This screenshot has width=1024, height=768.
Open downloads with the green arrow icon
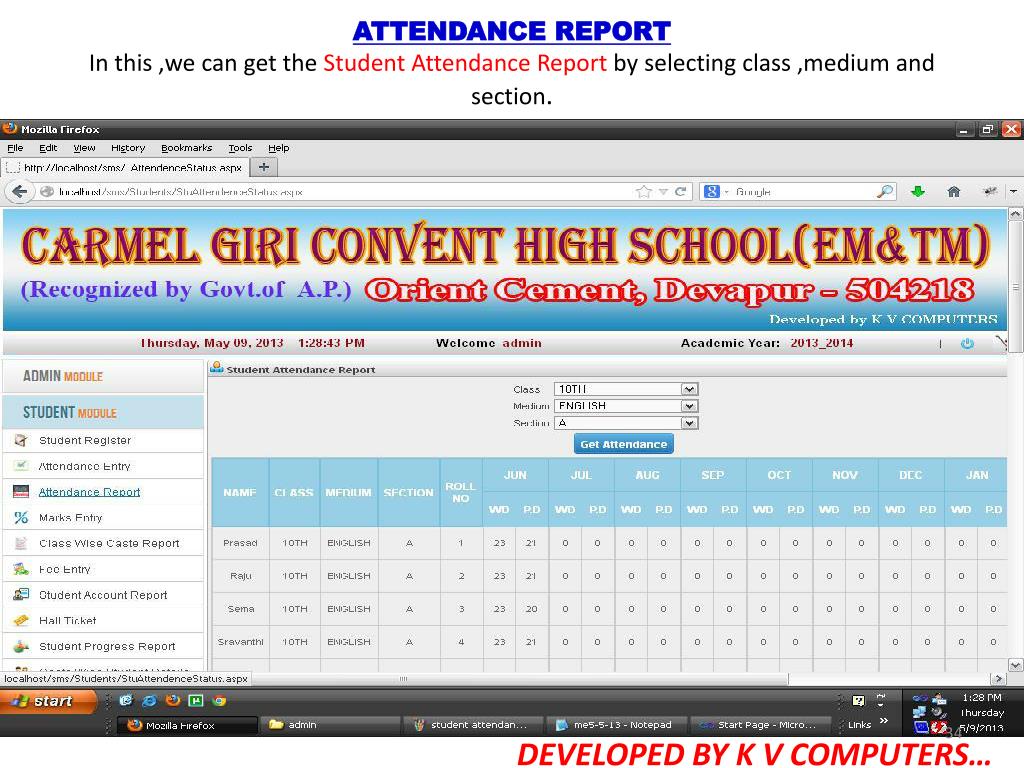point(918,191)
